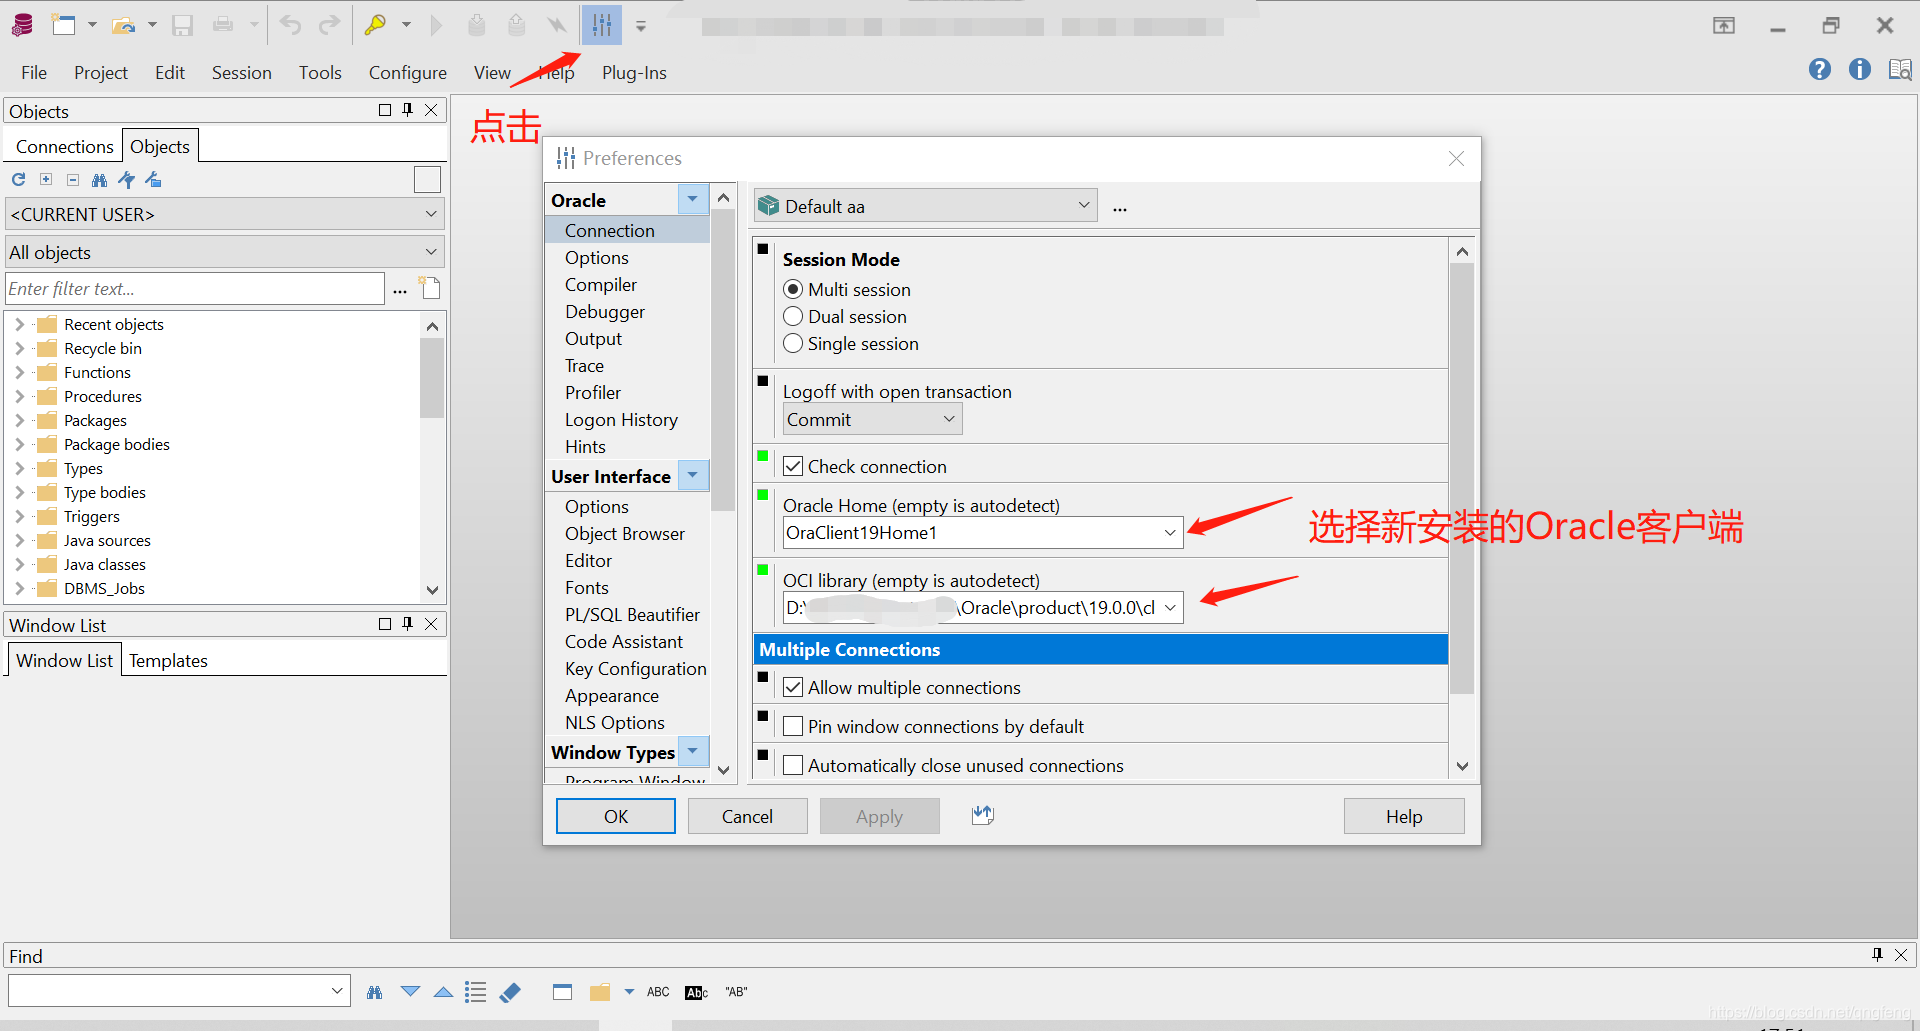Expand the Procedures folder node
The width and height of the screenshot is (1920, 1031).
(19, 396)
